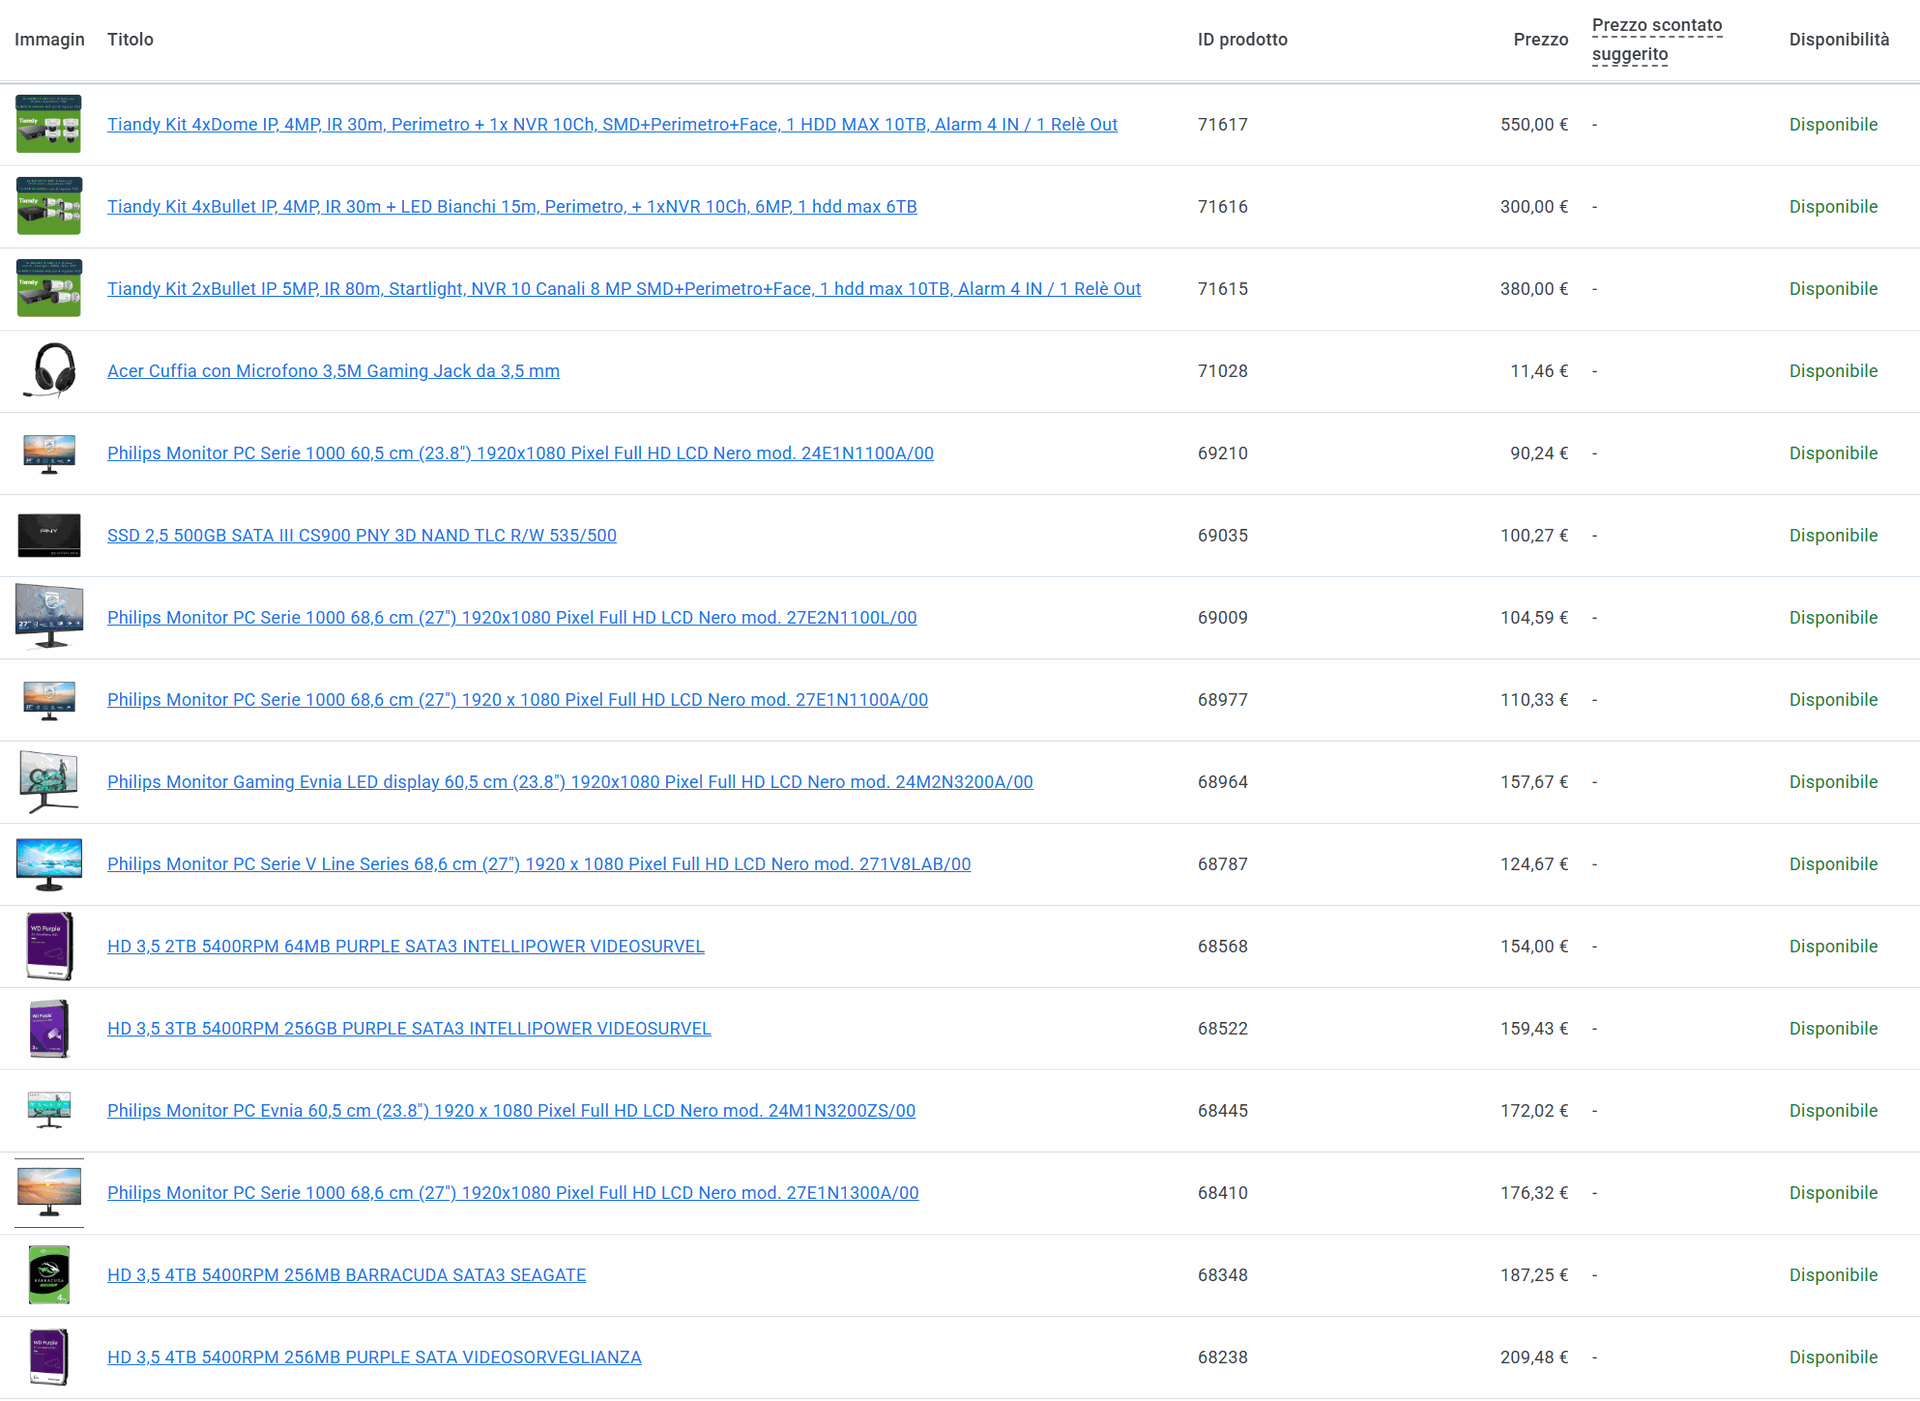Open Tiandy Kit 4xBullet IP 4MP link
Screen dimensions: 1920x1401
click(511, 207)
